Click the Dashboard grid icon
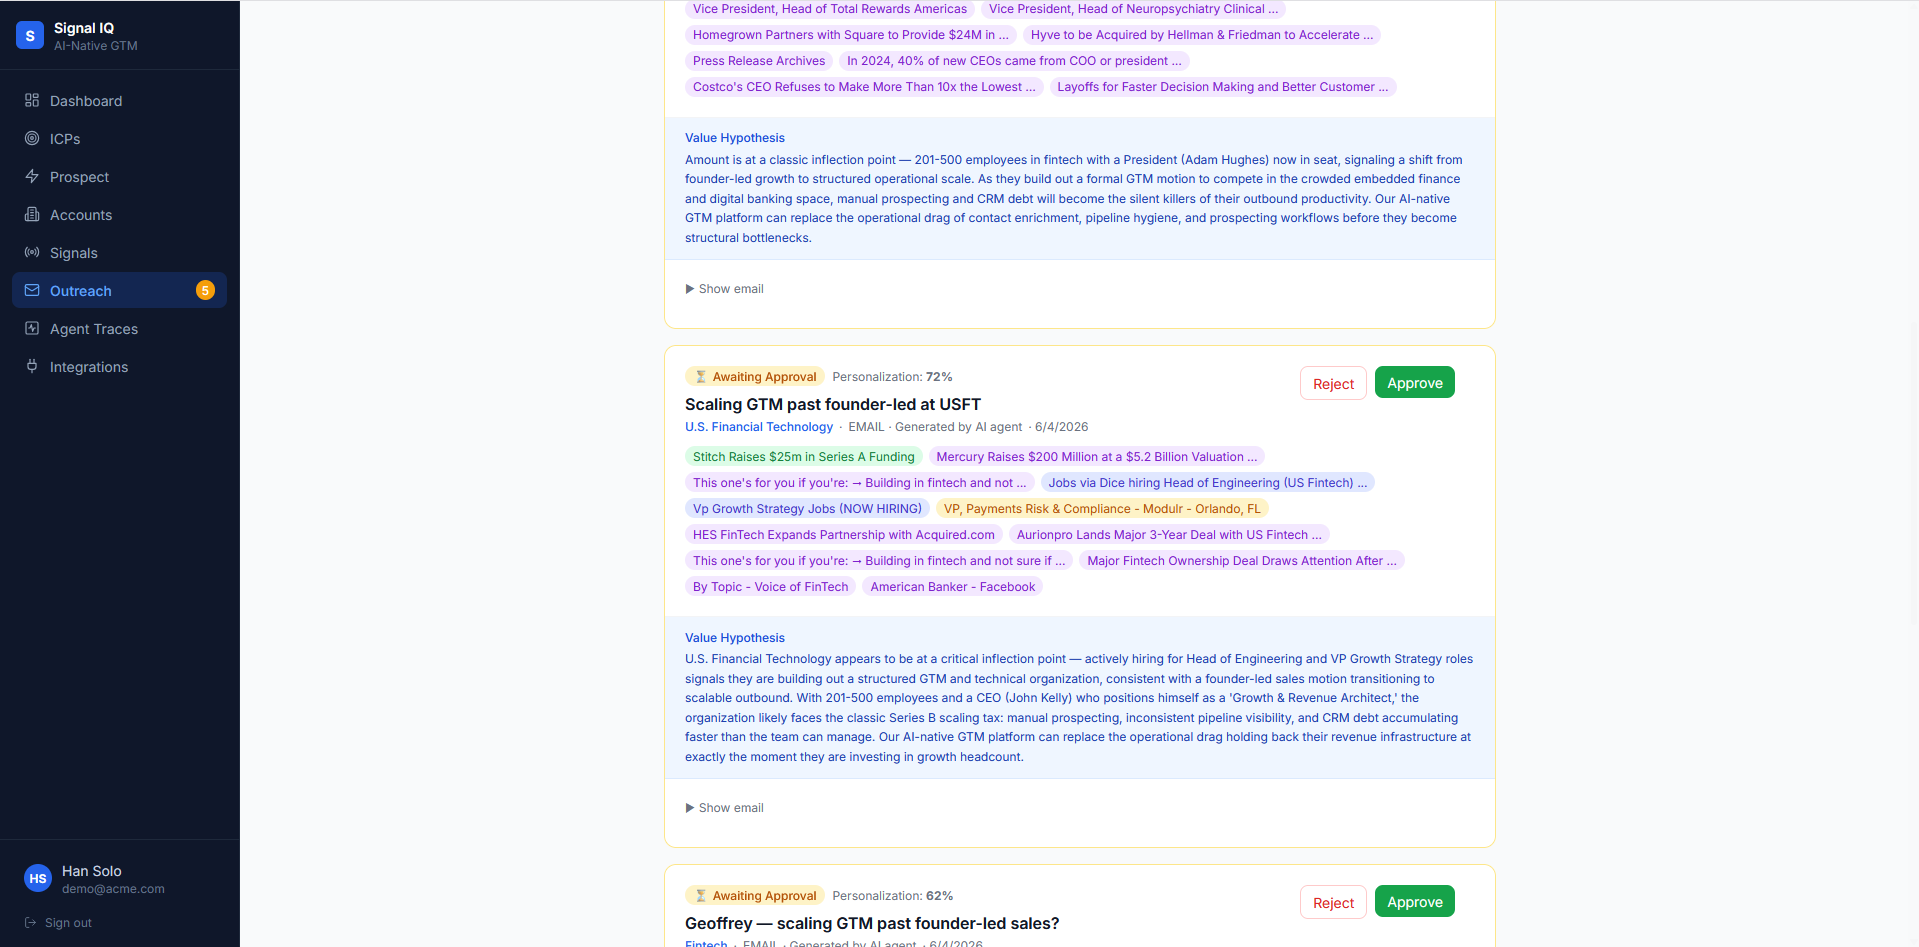The image size is (1919, 947). (x=32, y=100)
